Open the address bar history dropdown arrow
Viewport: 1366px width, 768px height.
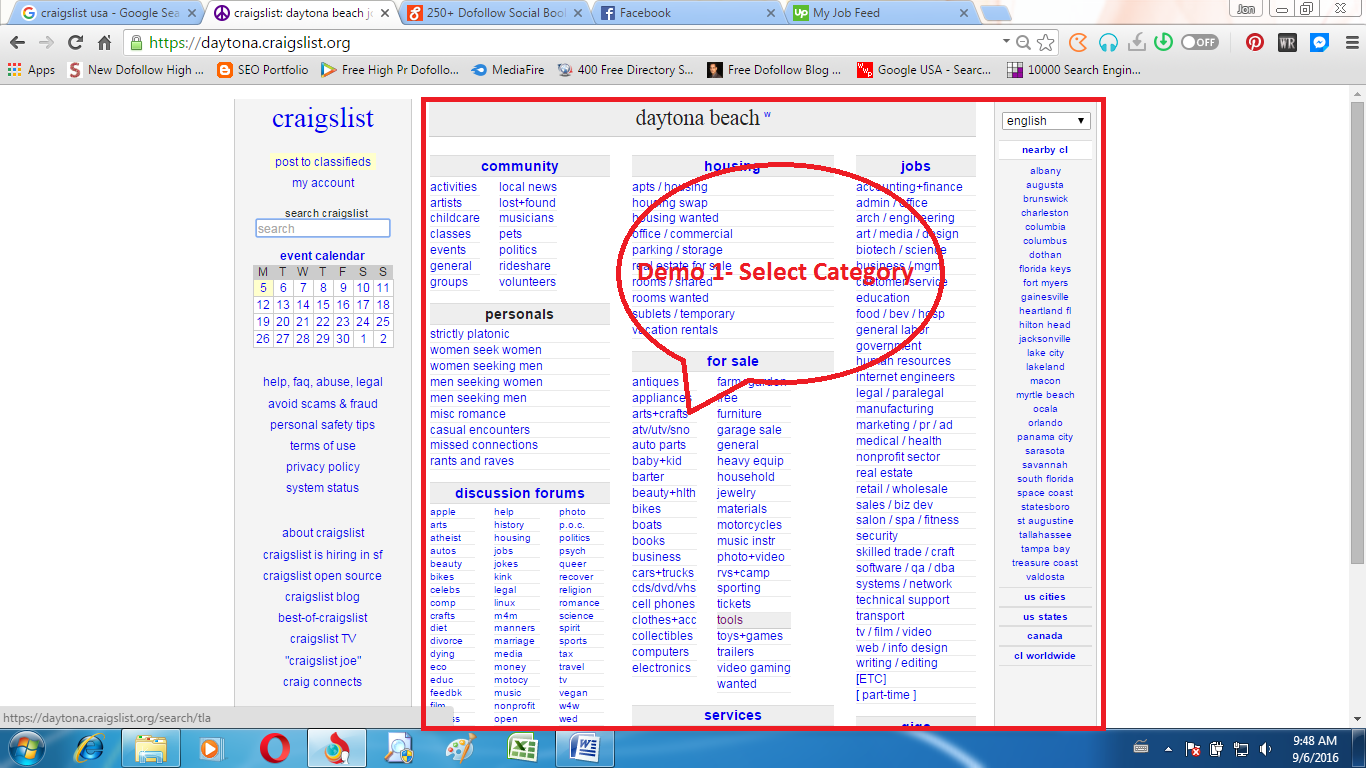click(x=1006, y=42)
